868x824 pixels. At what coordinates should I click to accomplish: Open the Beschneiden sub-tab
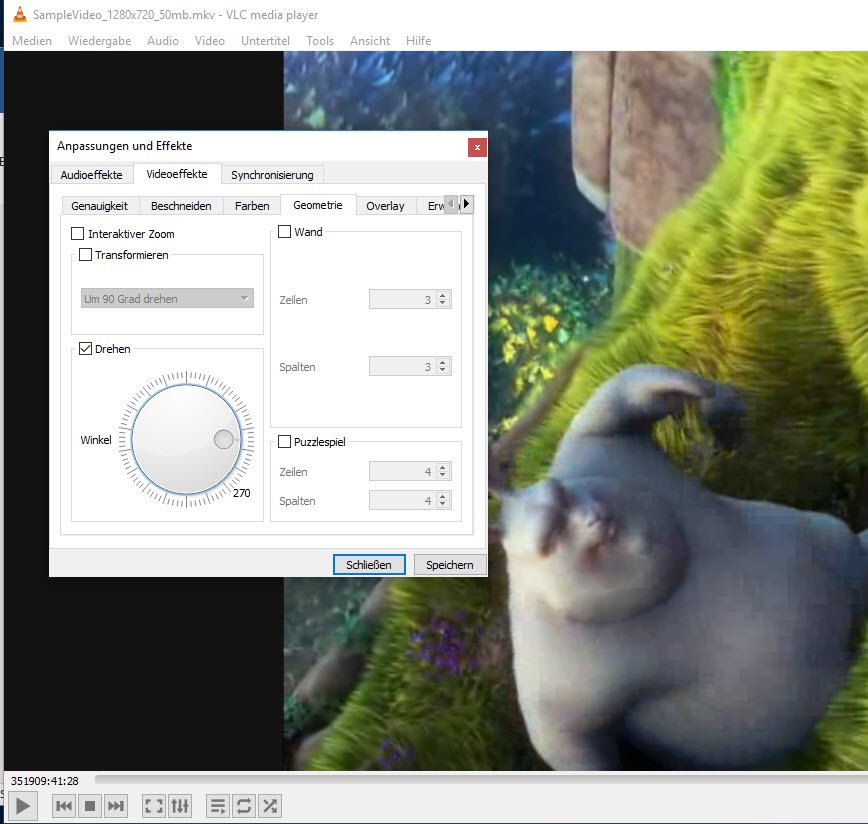[181, 206]
